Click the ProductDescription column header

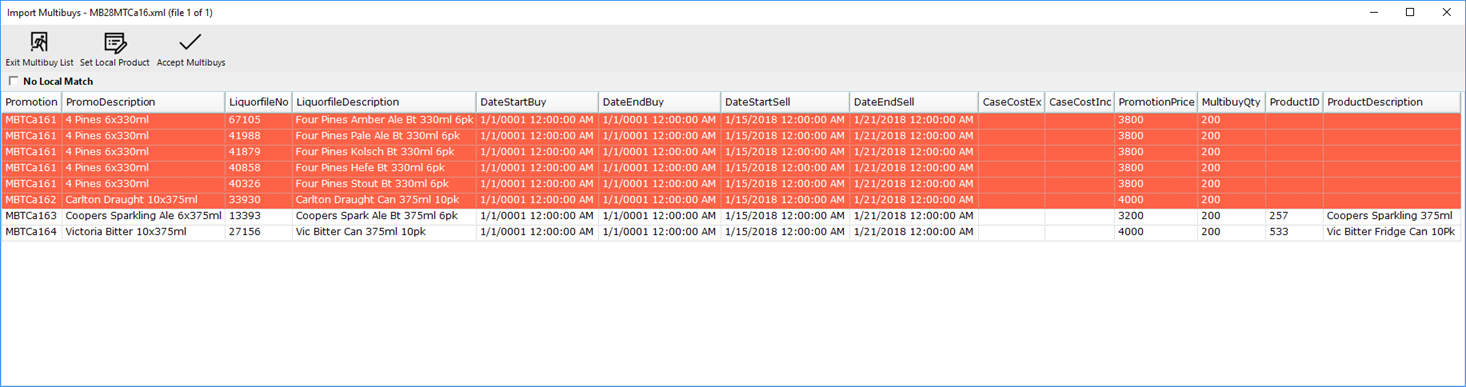(1392, 102)
